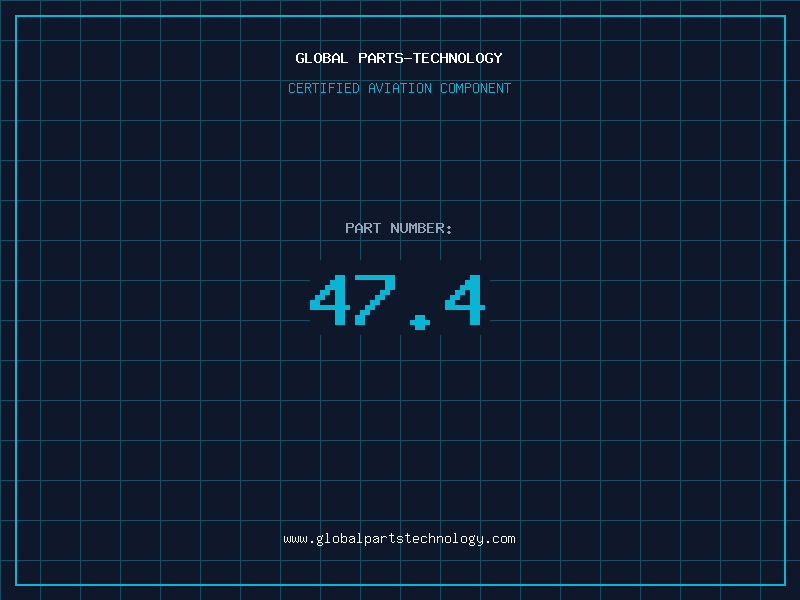Click the word CERTIFIED in the subtitle
This screenshot has height=600, width=800.
pos(324,88)
